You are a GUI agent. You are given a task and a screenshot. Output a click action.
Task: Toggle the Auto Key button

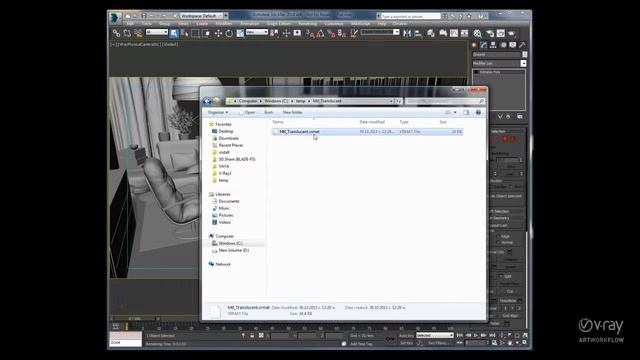click(x=406, y=336)
